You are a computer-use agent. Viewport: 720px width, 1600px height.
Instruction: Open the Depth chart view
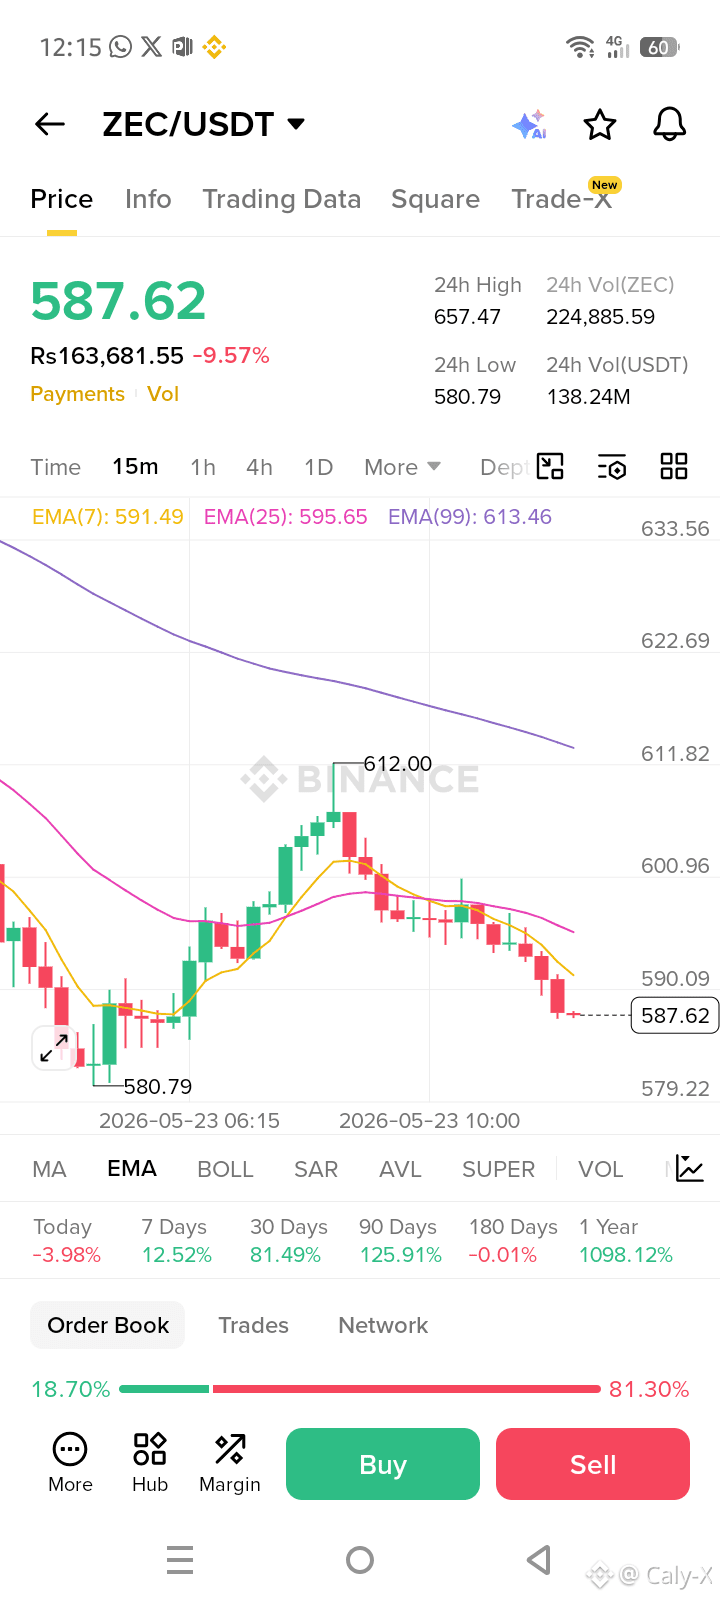click(504, 467)
